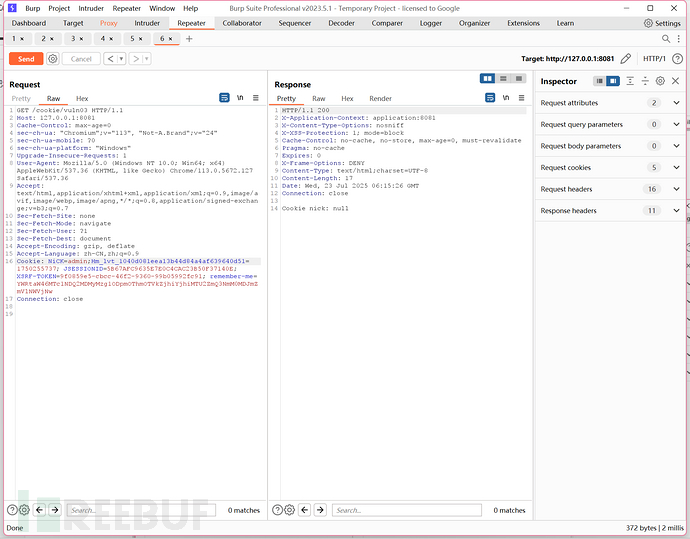Toggle non-printable characters \n in request
Image resolution: width=690 pixels, height=539 pixels.
tap(240, 98)
